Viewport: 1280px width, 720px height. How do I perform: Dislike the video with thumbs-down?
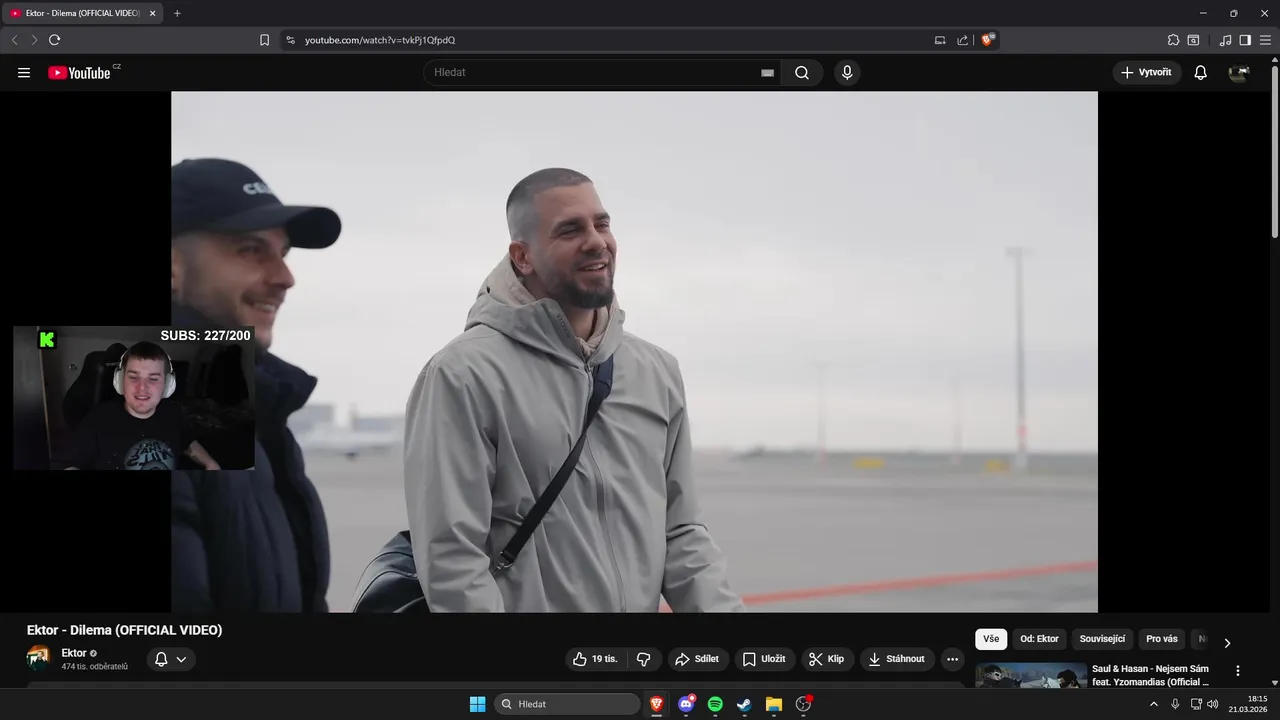pos(643,659)
